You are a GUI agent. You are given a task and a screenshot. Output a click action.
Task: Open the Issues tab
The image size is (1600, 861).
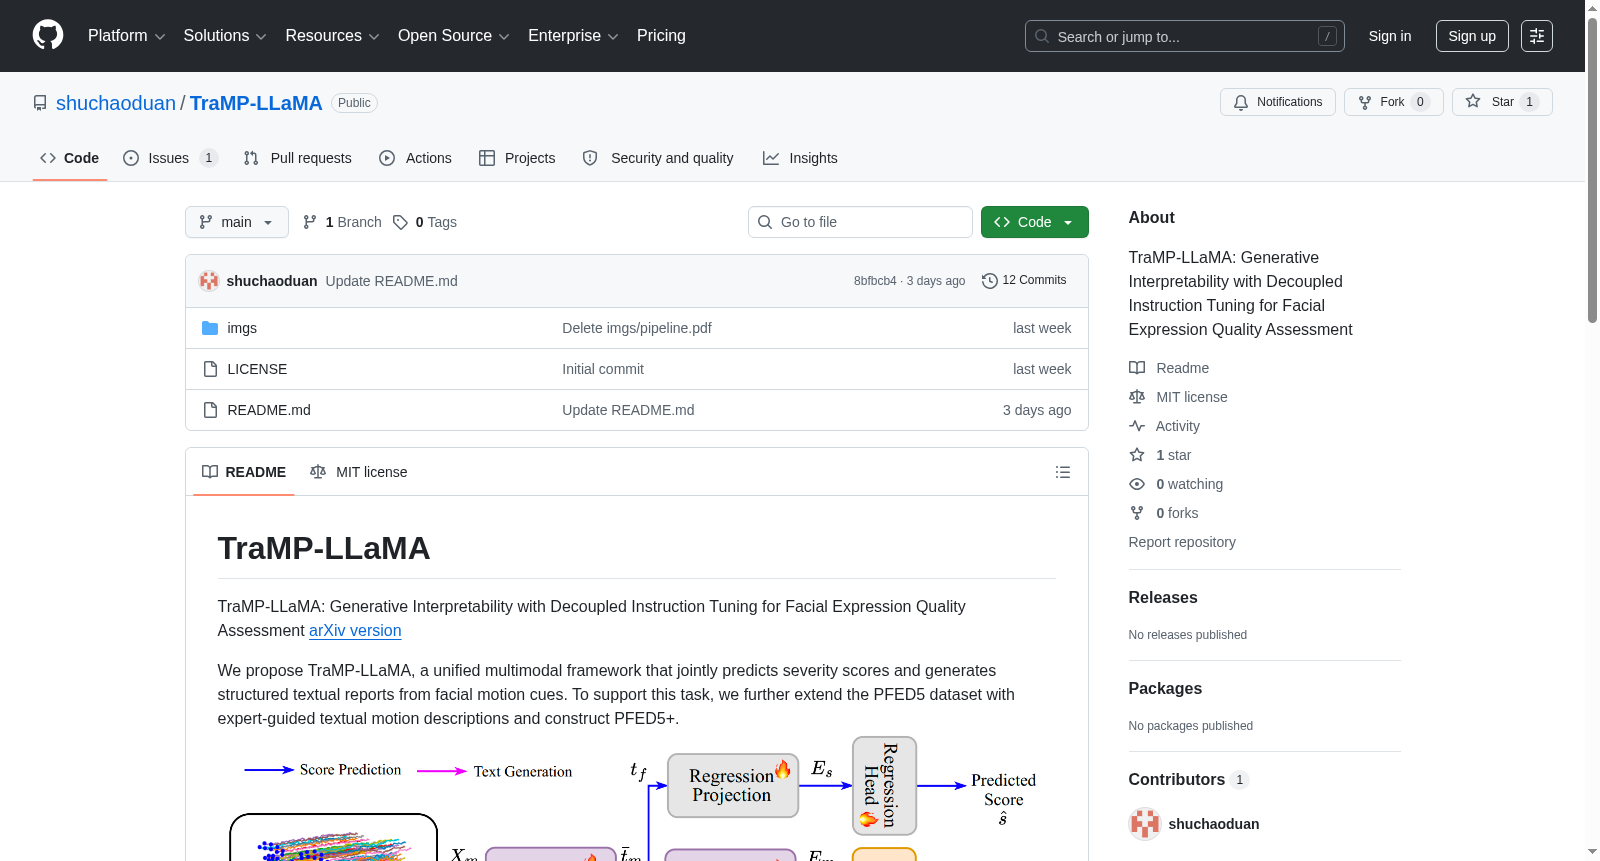[x=170, y=158]
